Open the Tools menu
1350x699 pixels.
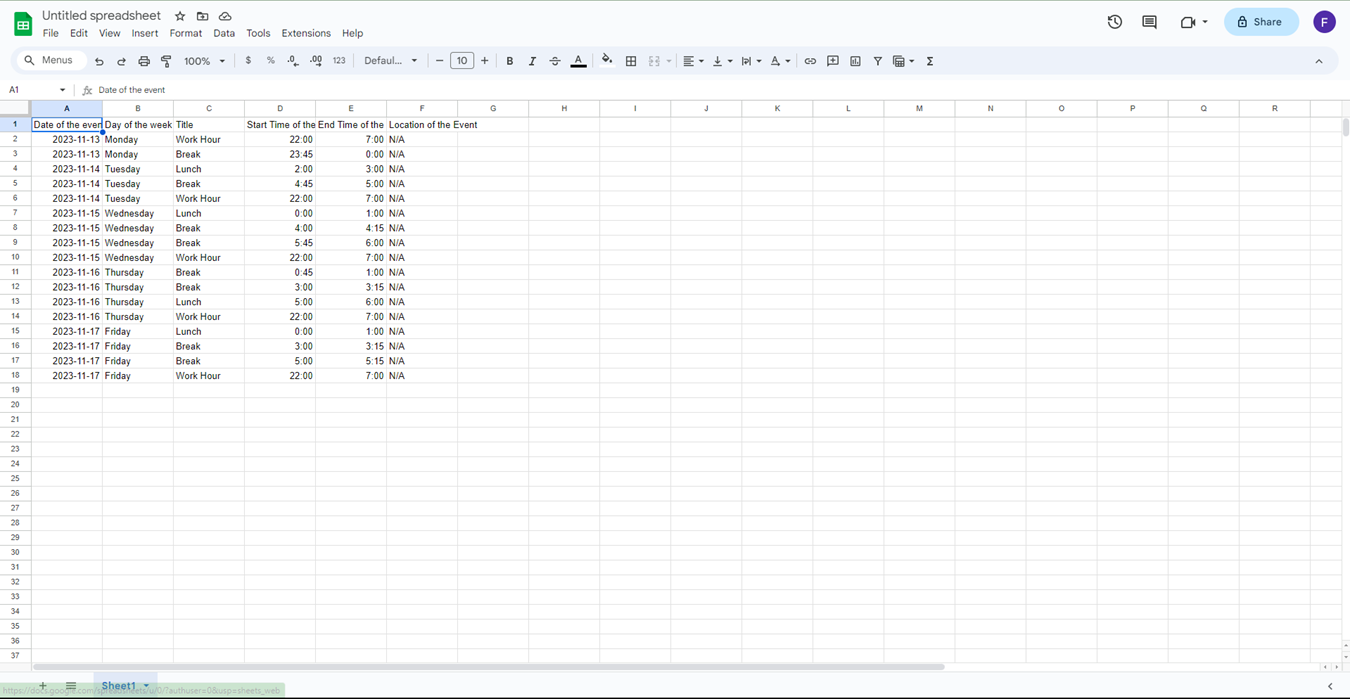tap(258, 33)
